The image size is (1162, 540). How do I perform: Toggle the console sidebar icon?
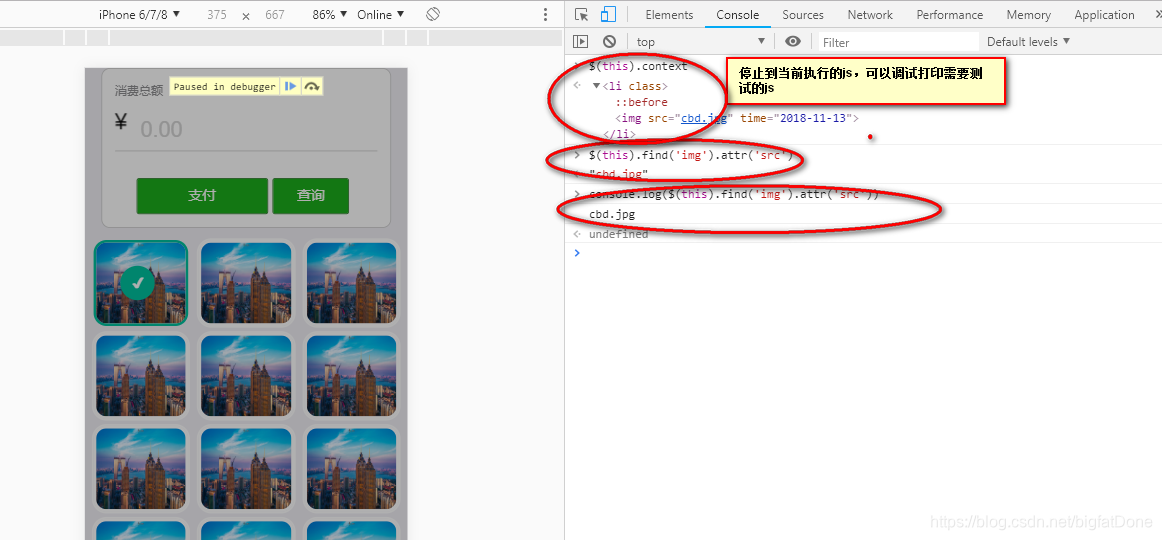point(581,41)
